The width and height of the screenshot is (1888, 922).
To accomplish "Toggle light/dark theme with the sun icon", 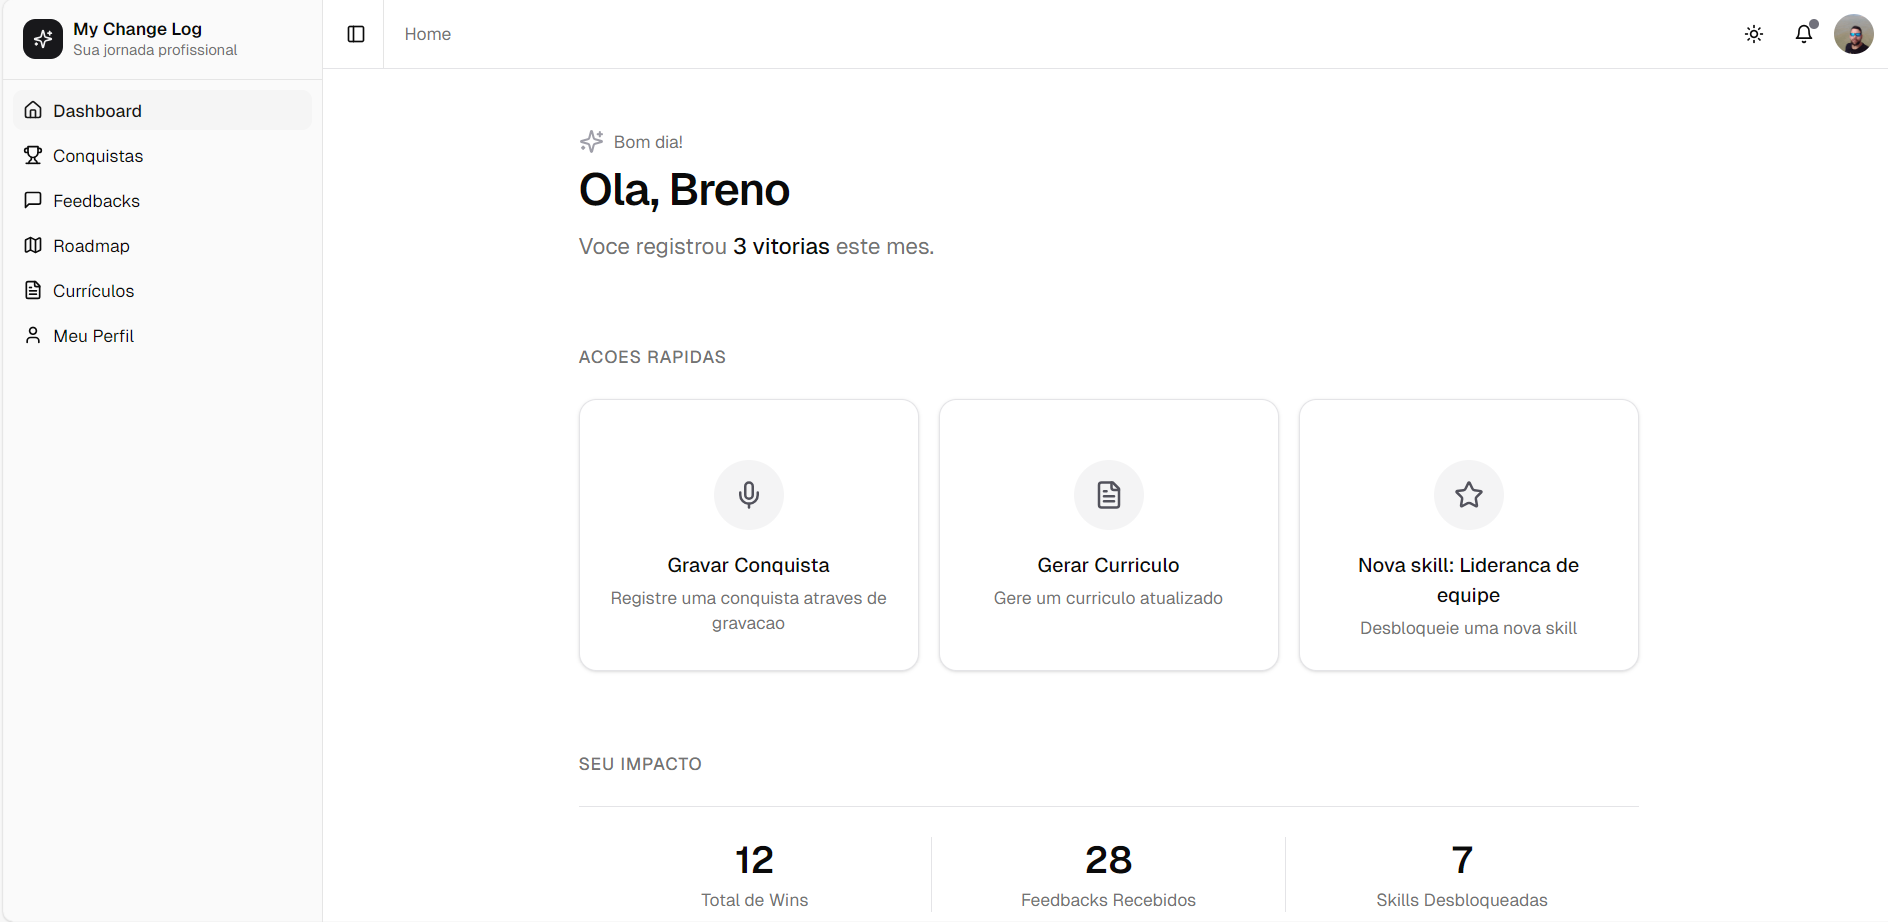I will [x=1754, y=33].
